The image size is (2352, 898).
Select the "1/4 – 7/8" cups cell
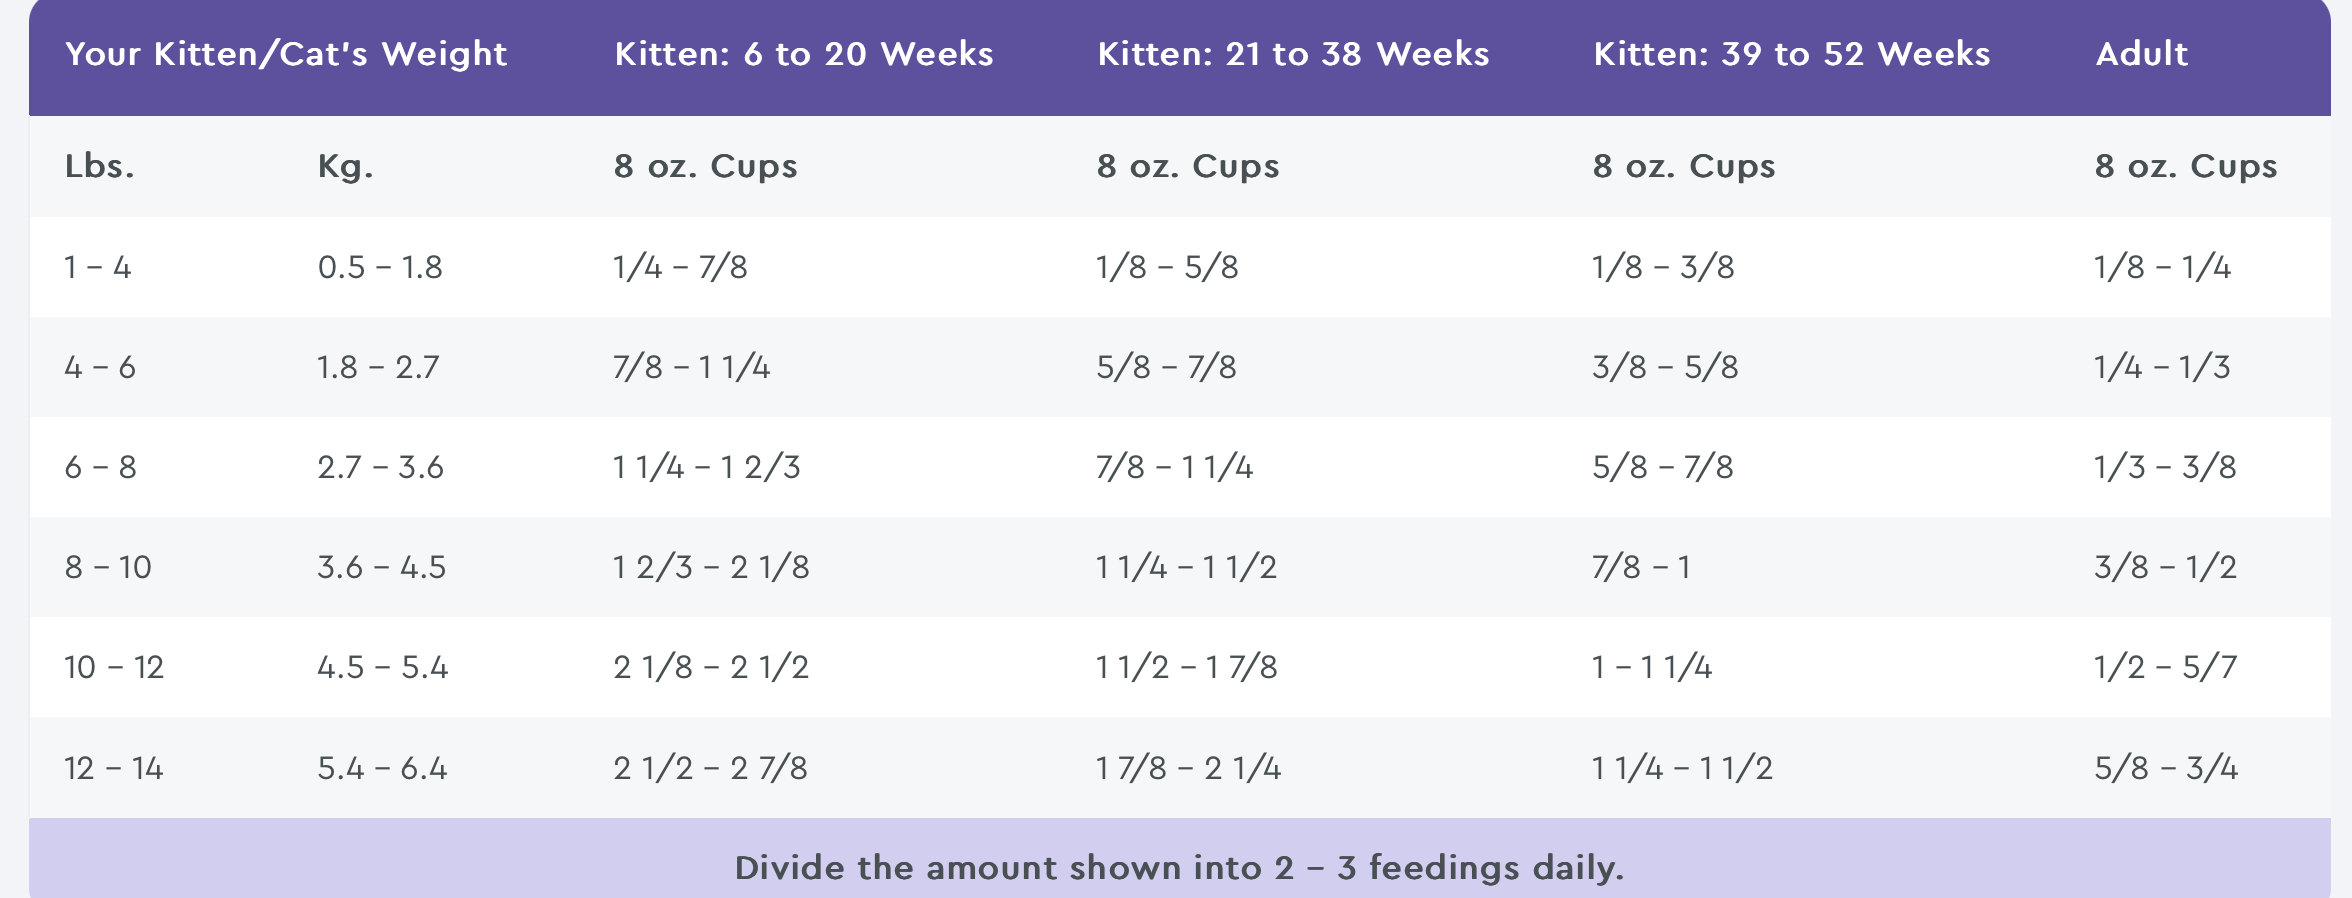pos(680,267)
